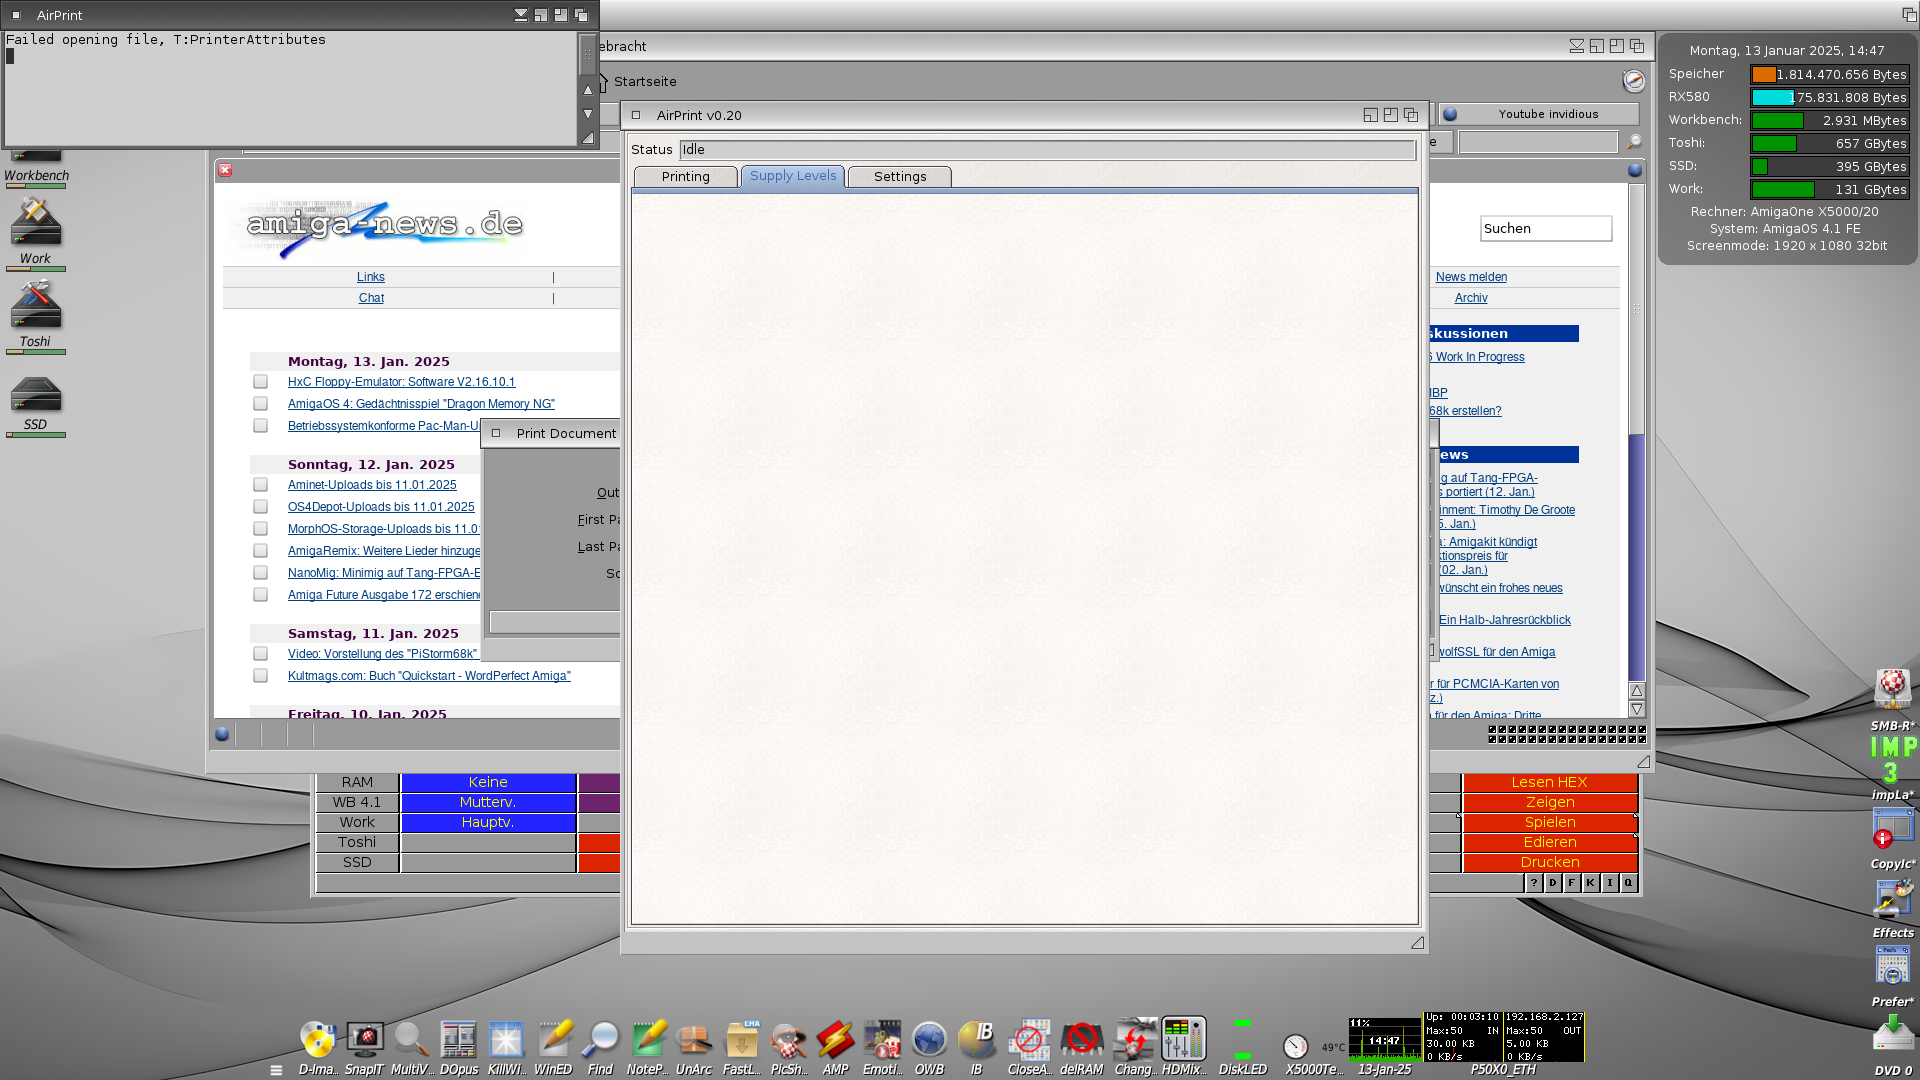Run delRAM from the dock
Screen dimensions: 1920x1080
[x=1081, y=1040]
